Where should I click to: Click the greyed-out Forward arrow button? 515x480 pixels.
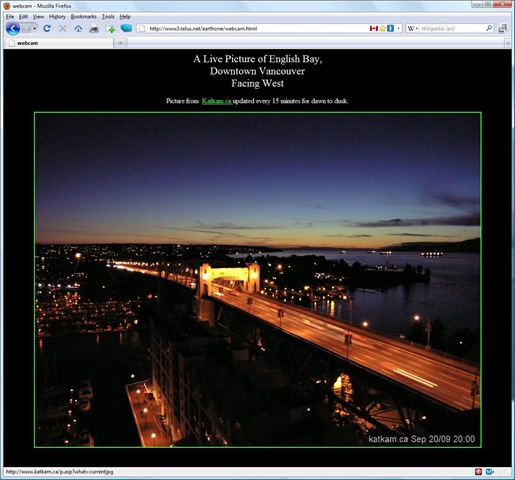[26, 29]
